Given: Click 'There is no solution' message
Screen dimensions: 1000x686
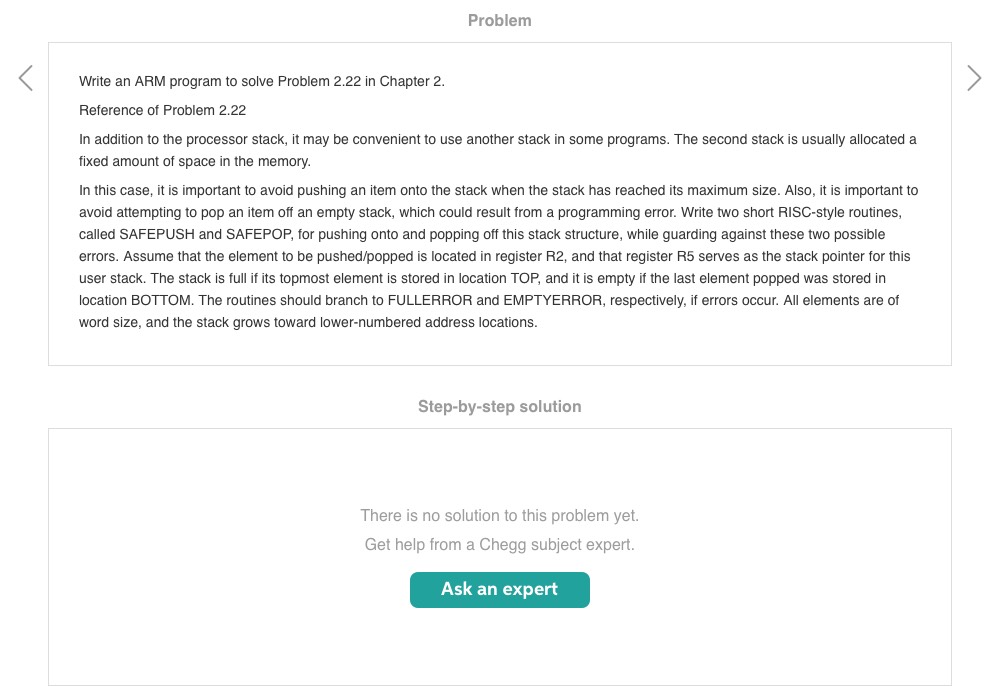Looking at the screenshot, I should coord(499,515).
